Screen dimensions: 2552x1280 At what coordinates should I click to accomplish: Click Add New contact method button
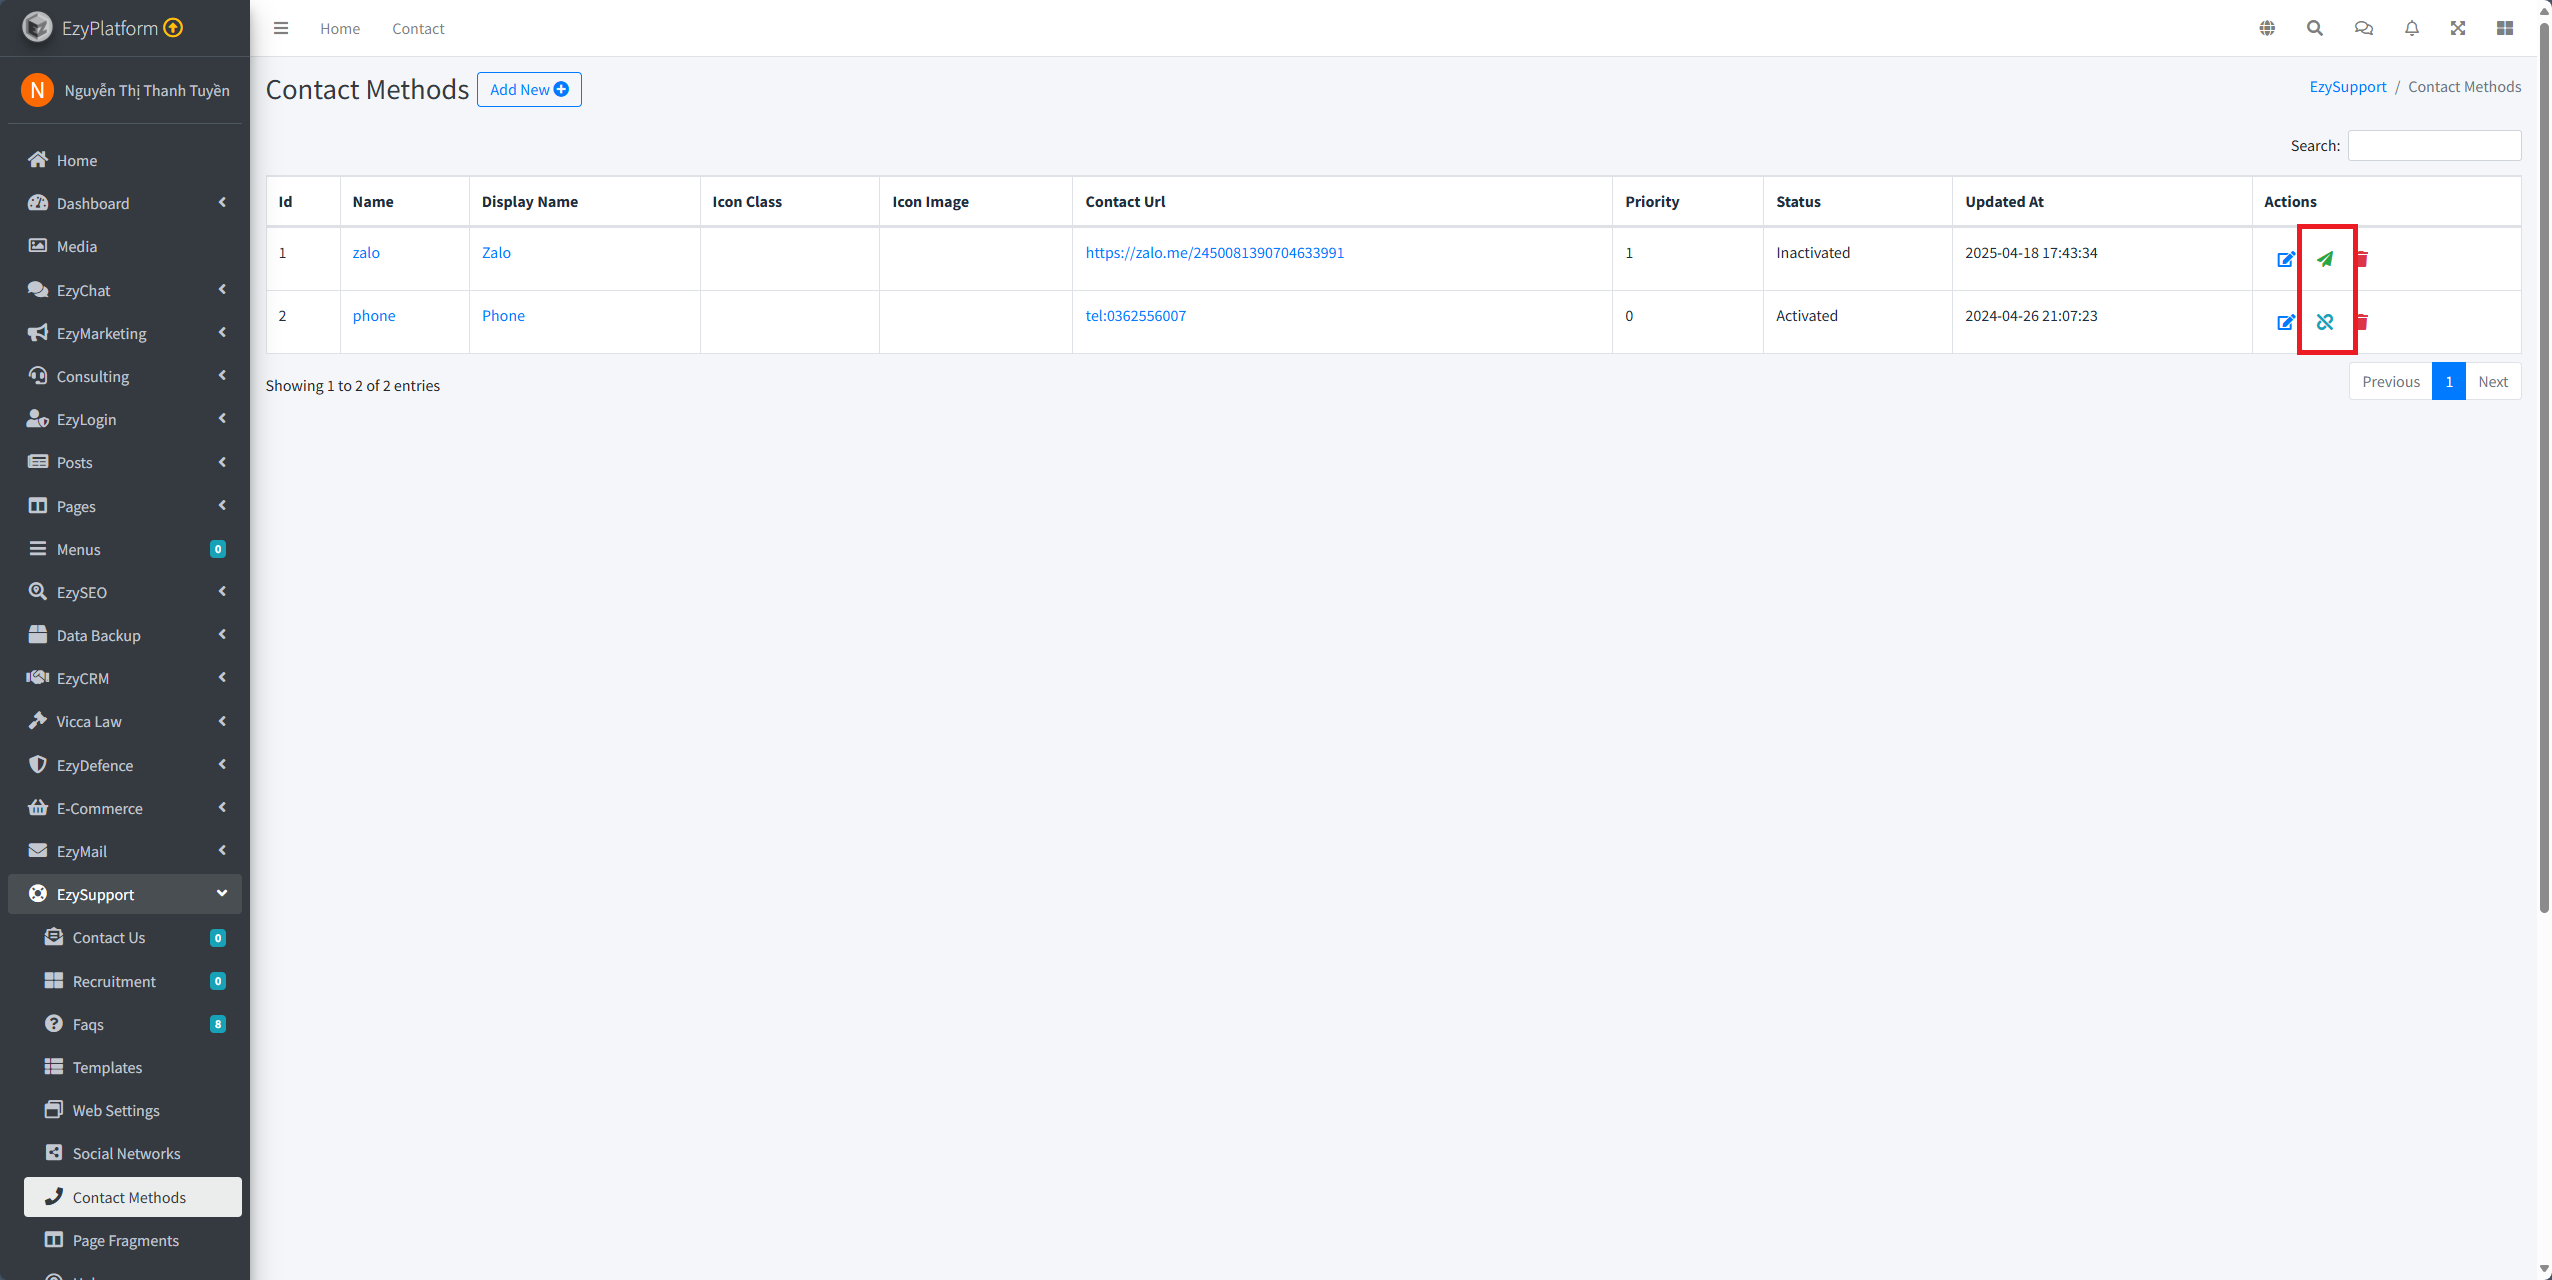tap(529, 89)
